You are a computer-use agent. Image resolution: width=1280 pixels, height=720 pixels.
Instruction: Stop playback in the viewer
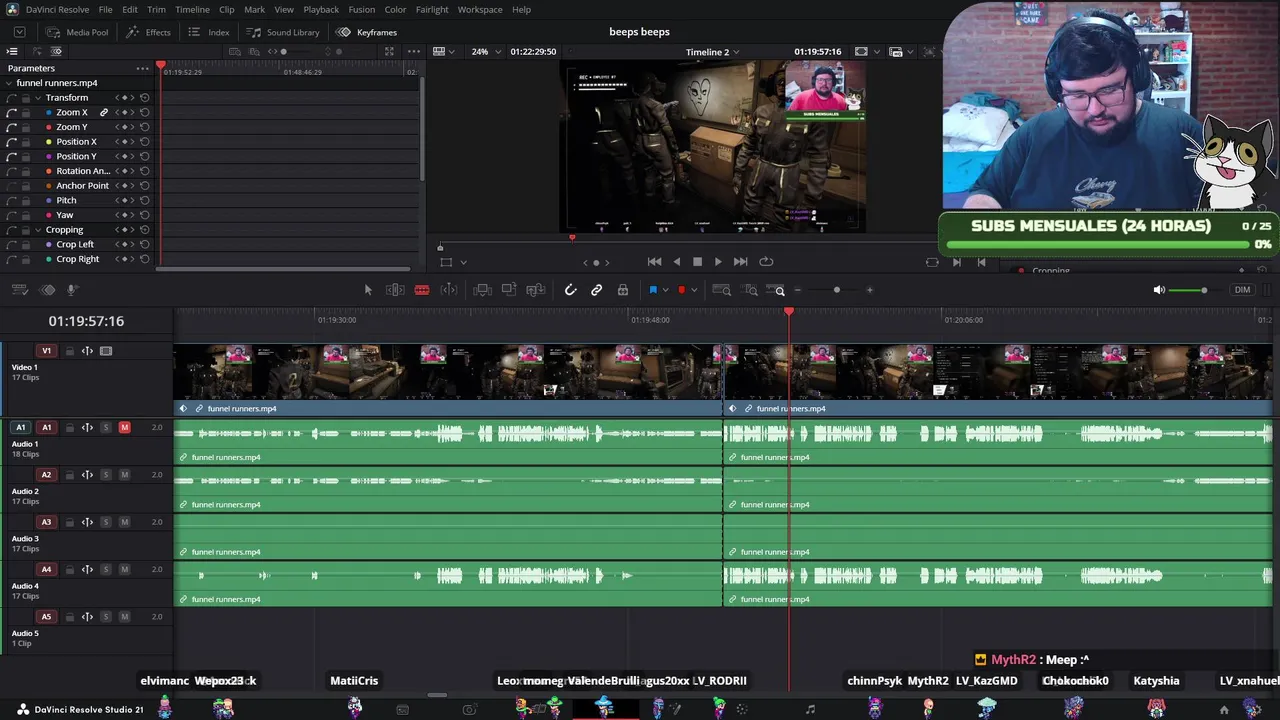click(x=697, y=262)
